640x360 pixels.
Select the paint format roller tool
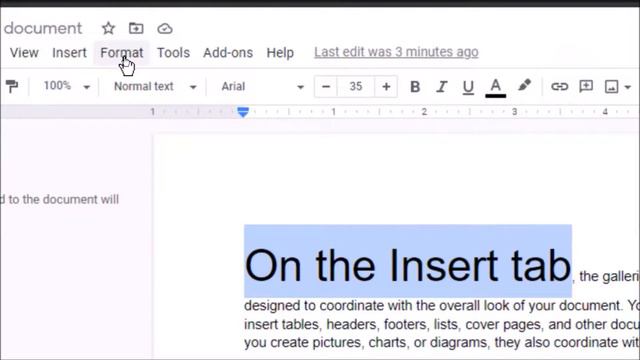pos(12,87)
